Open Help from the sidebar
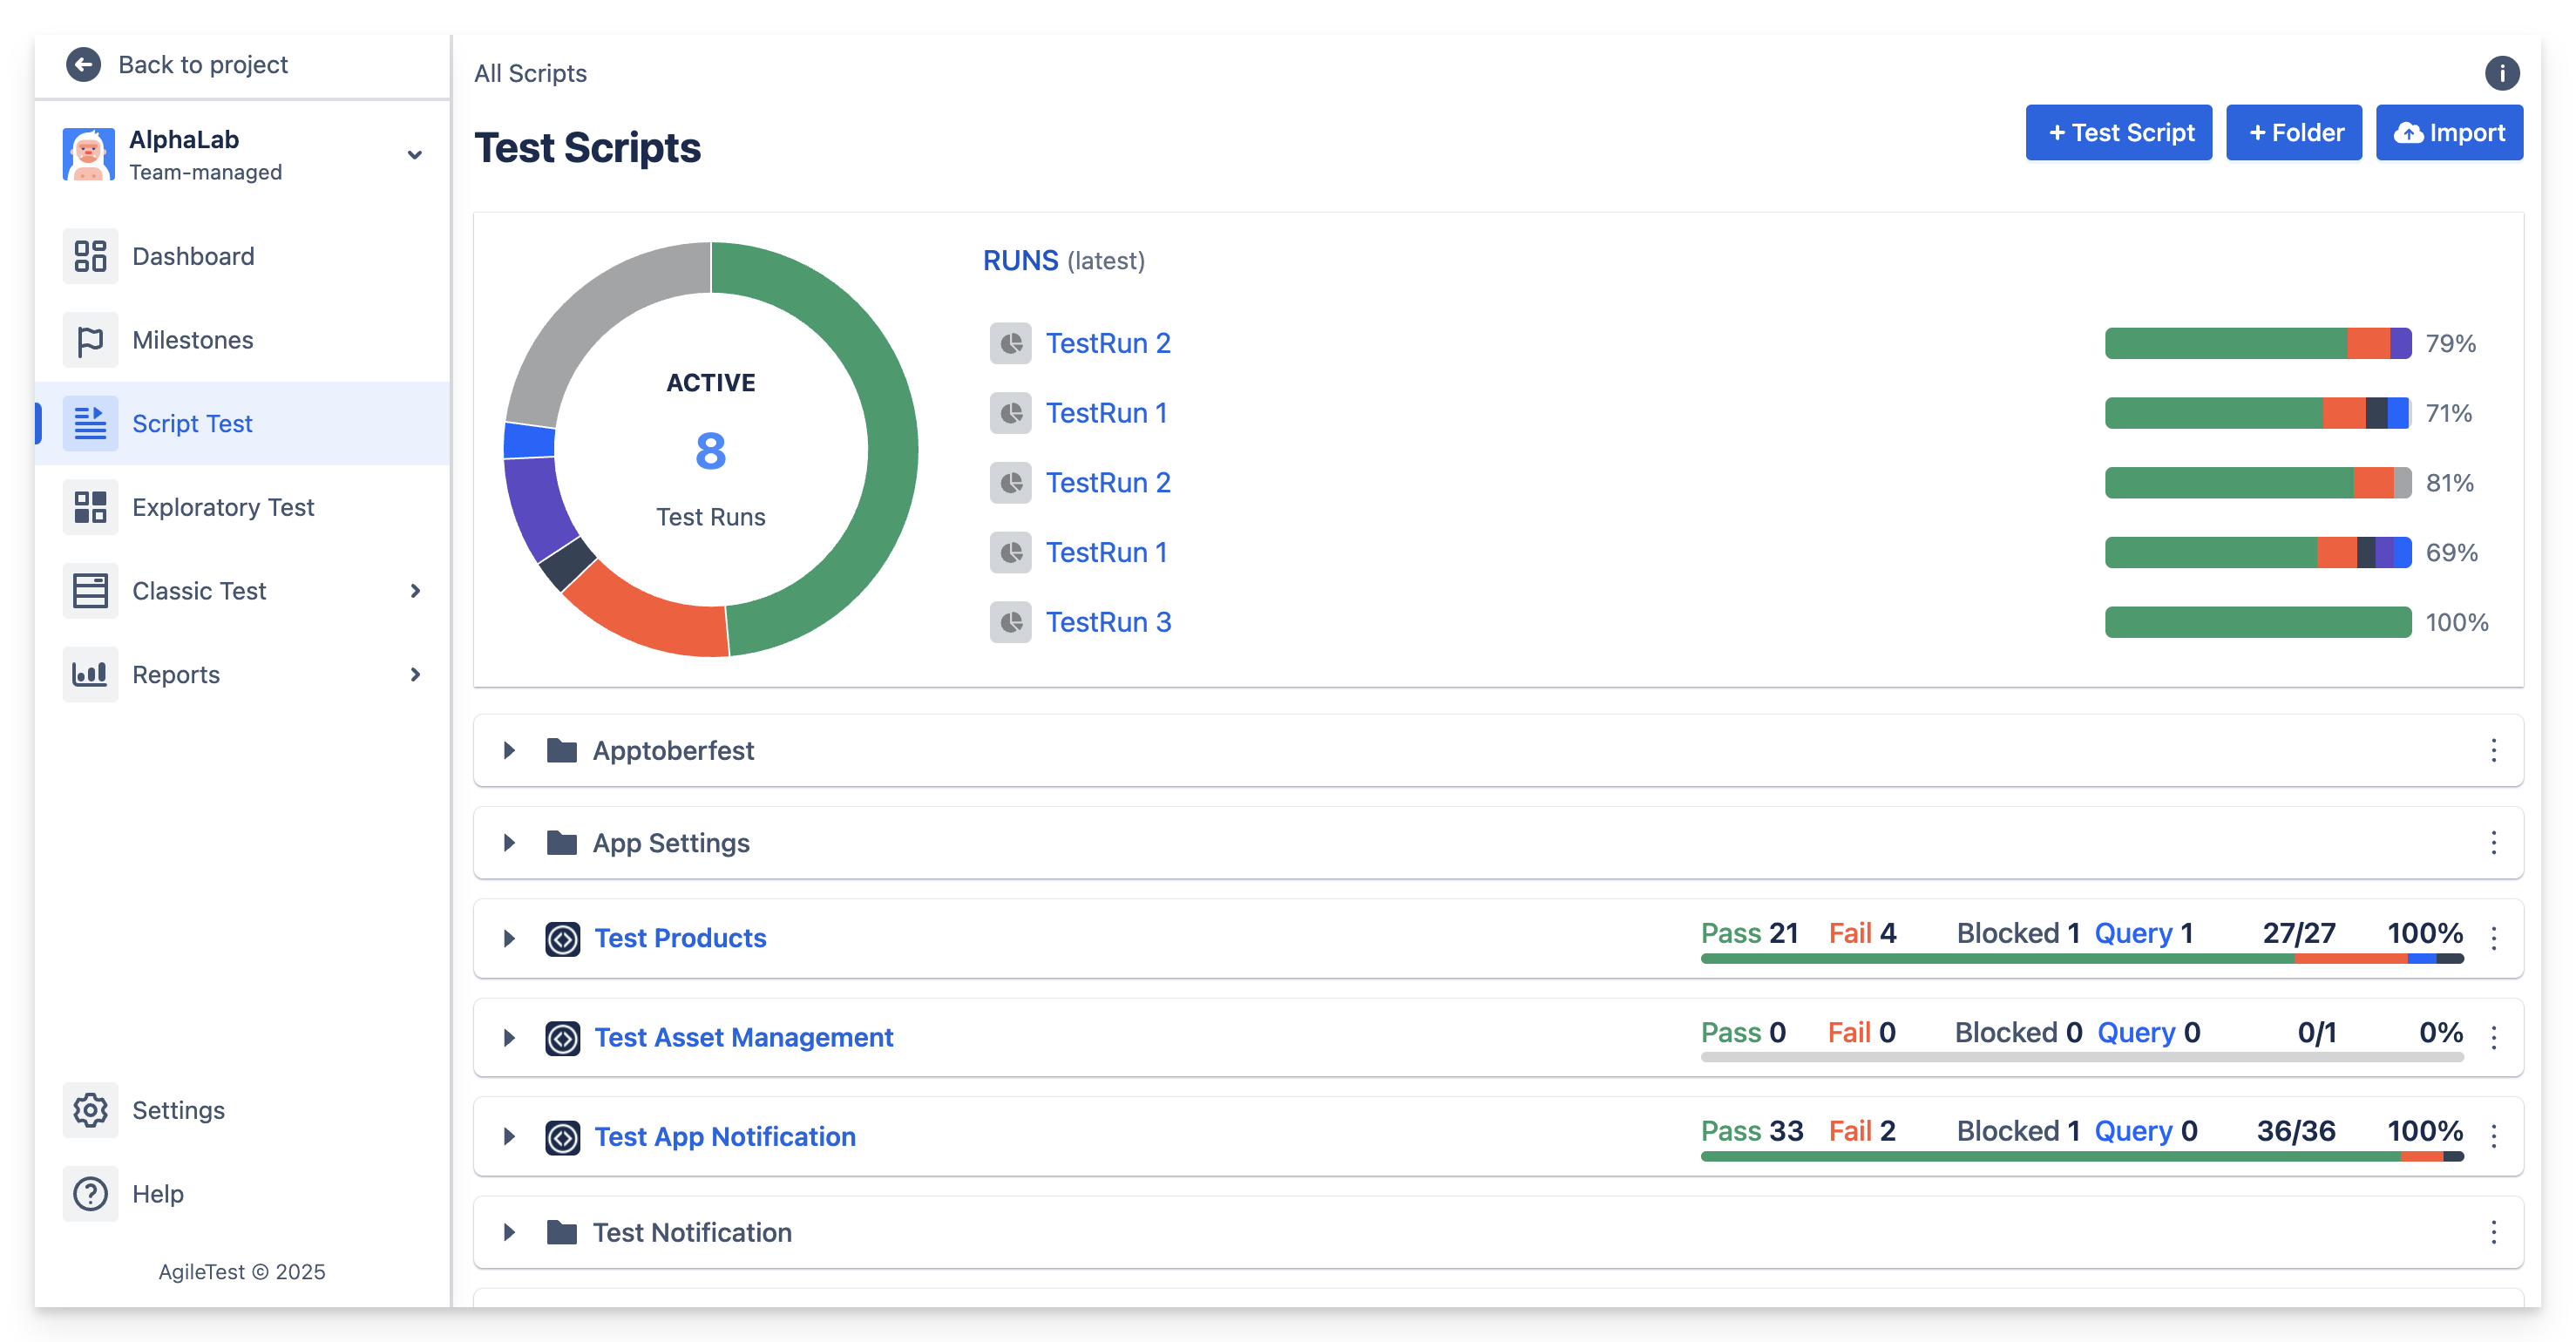The image size is (2576, 1342). click(x=158, y=1194)
